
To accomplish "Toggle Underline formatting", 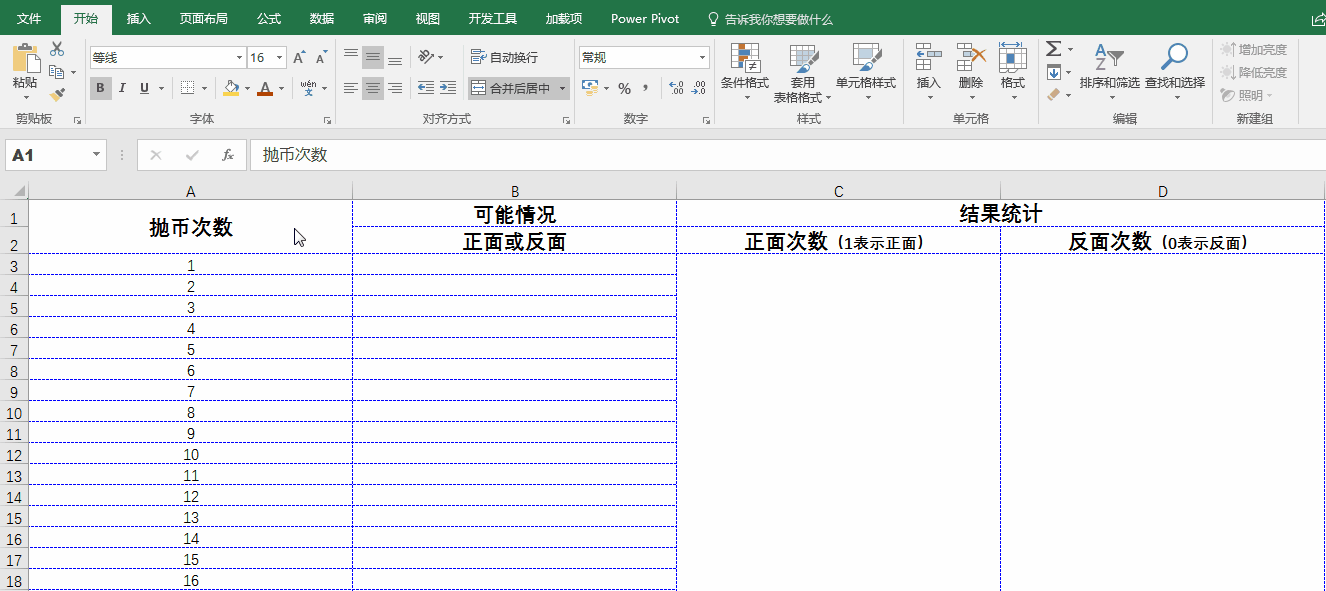I will (144, 88).
